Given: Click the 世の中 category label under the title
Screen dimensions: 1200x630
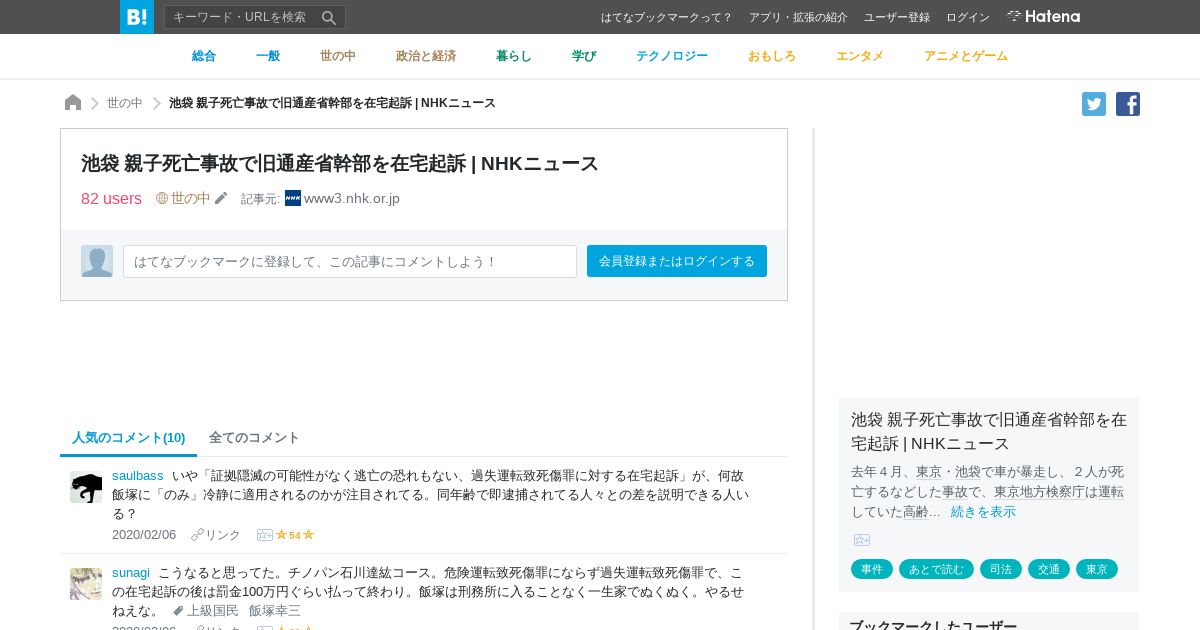Looking at the screenshot, I should (x=191, y=198).
